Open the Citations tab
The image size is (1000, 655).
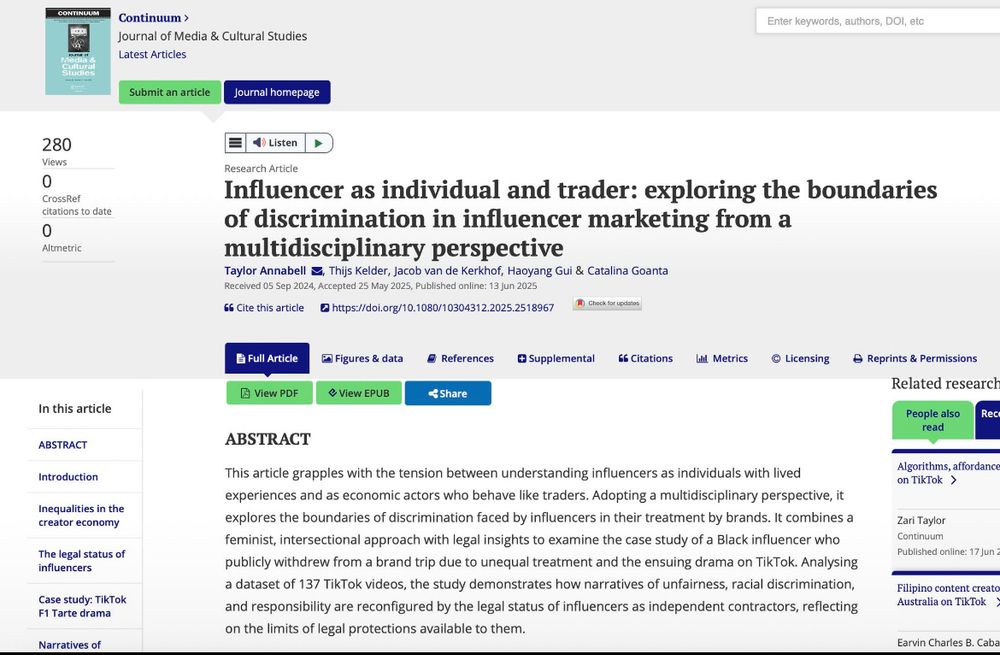tap(645, 358)
